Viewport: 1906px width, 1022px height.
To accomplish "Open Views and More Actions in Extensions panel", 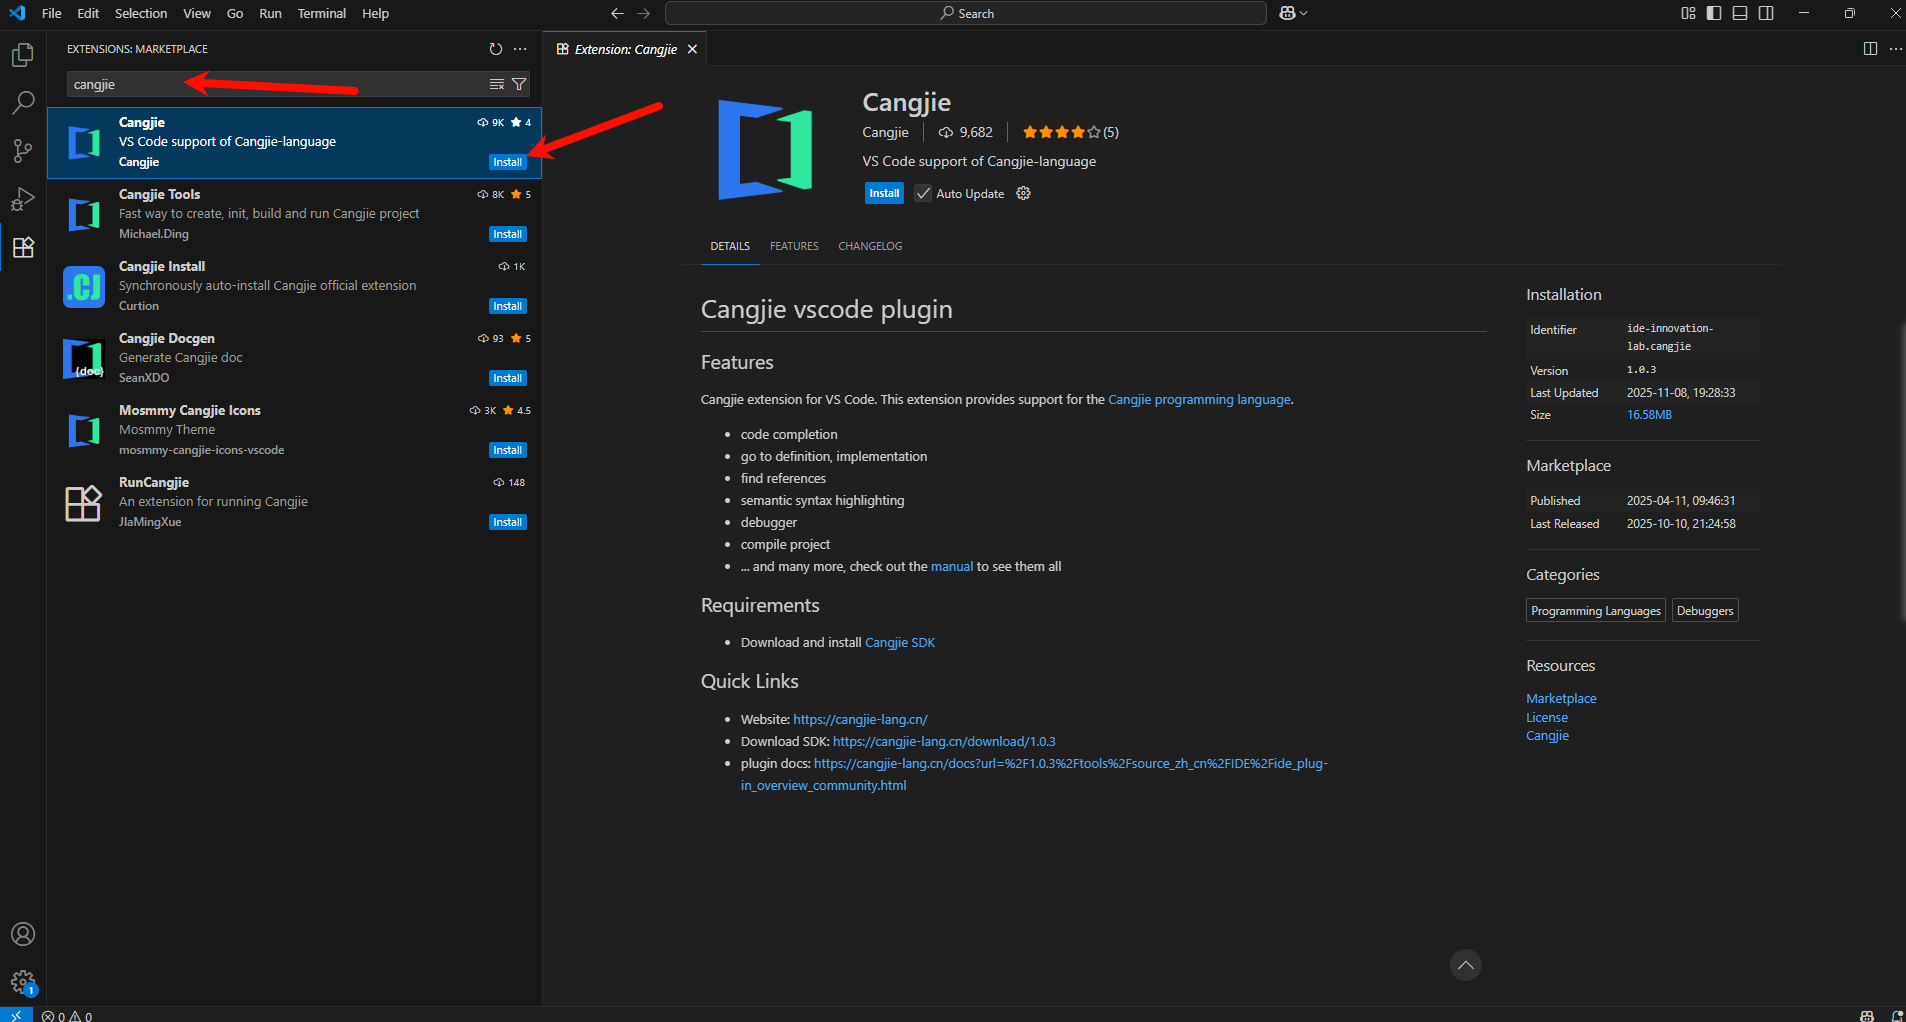I will [520, 49].
